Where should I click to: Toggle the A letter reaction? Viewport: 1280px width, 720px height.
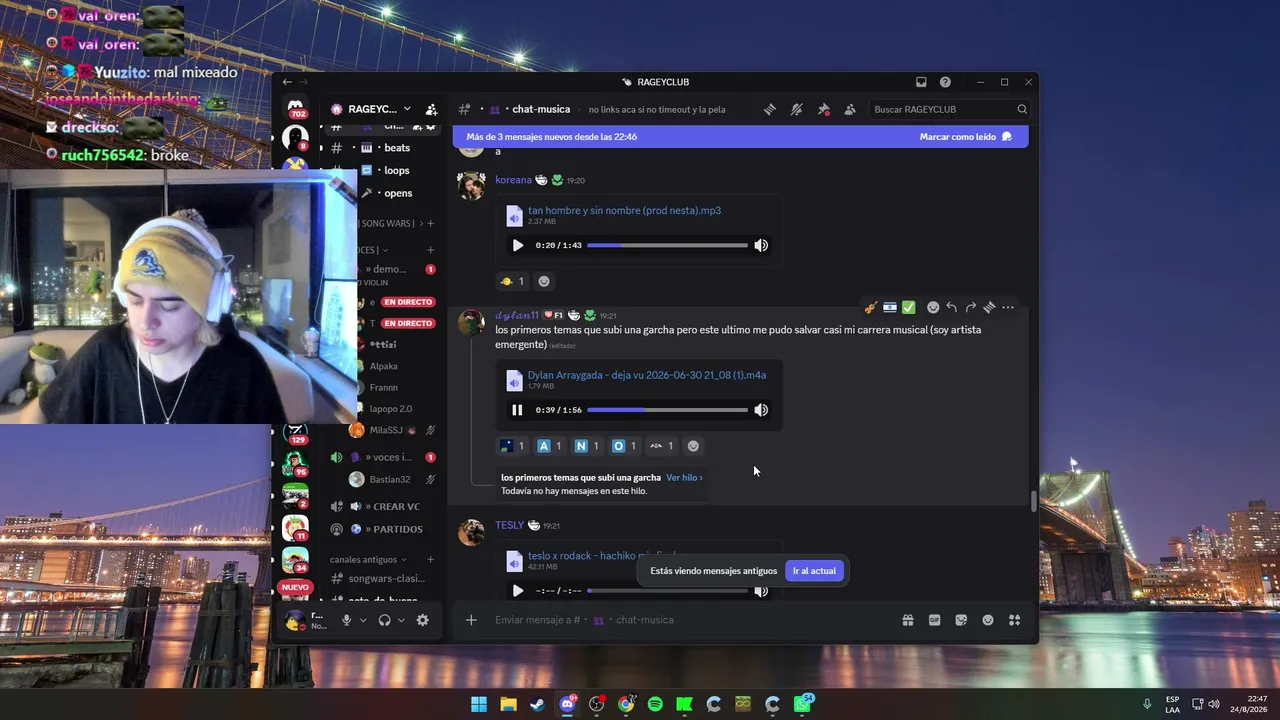[549, 446]
